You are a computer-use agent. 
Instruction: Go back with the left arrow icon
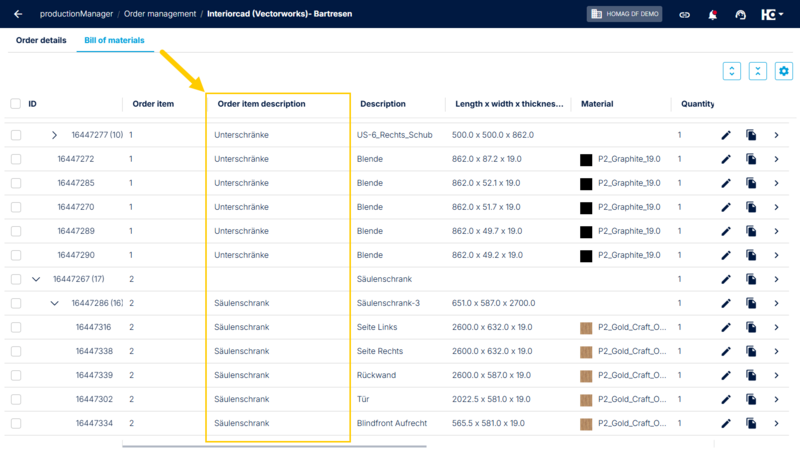(18, 14)
